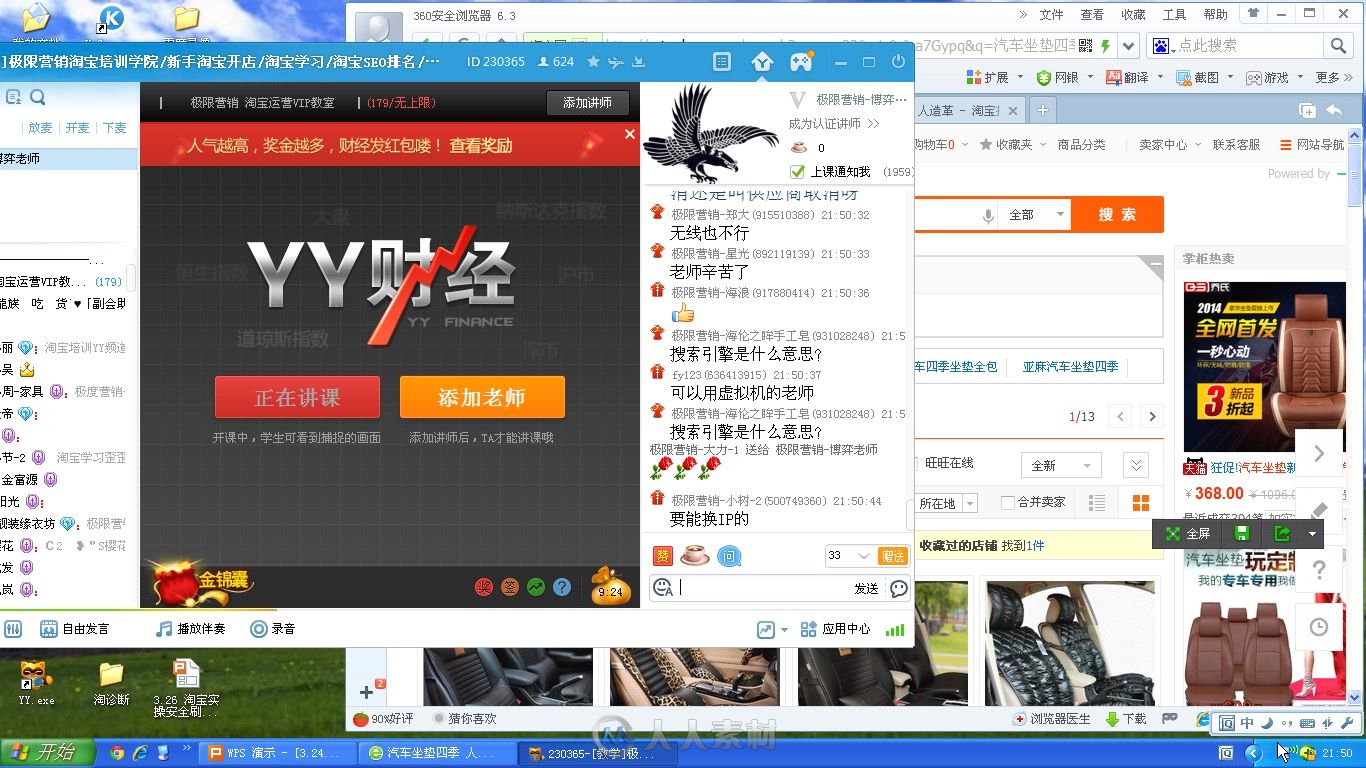Screen dimensions: 1366x768
Task: Open 应用中心 app center
Action: coord(836,629)
